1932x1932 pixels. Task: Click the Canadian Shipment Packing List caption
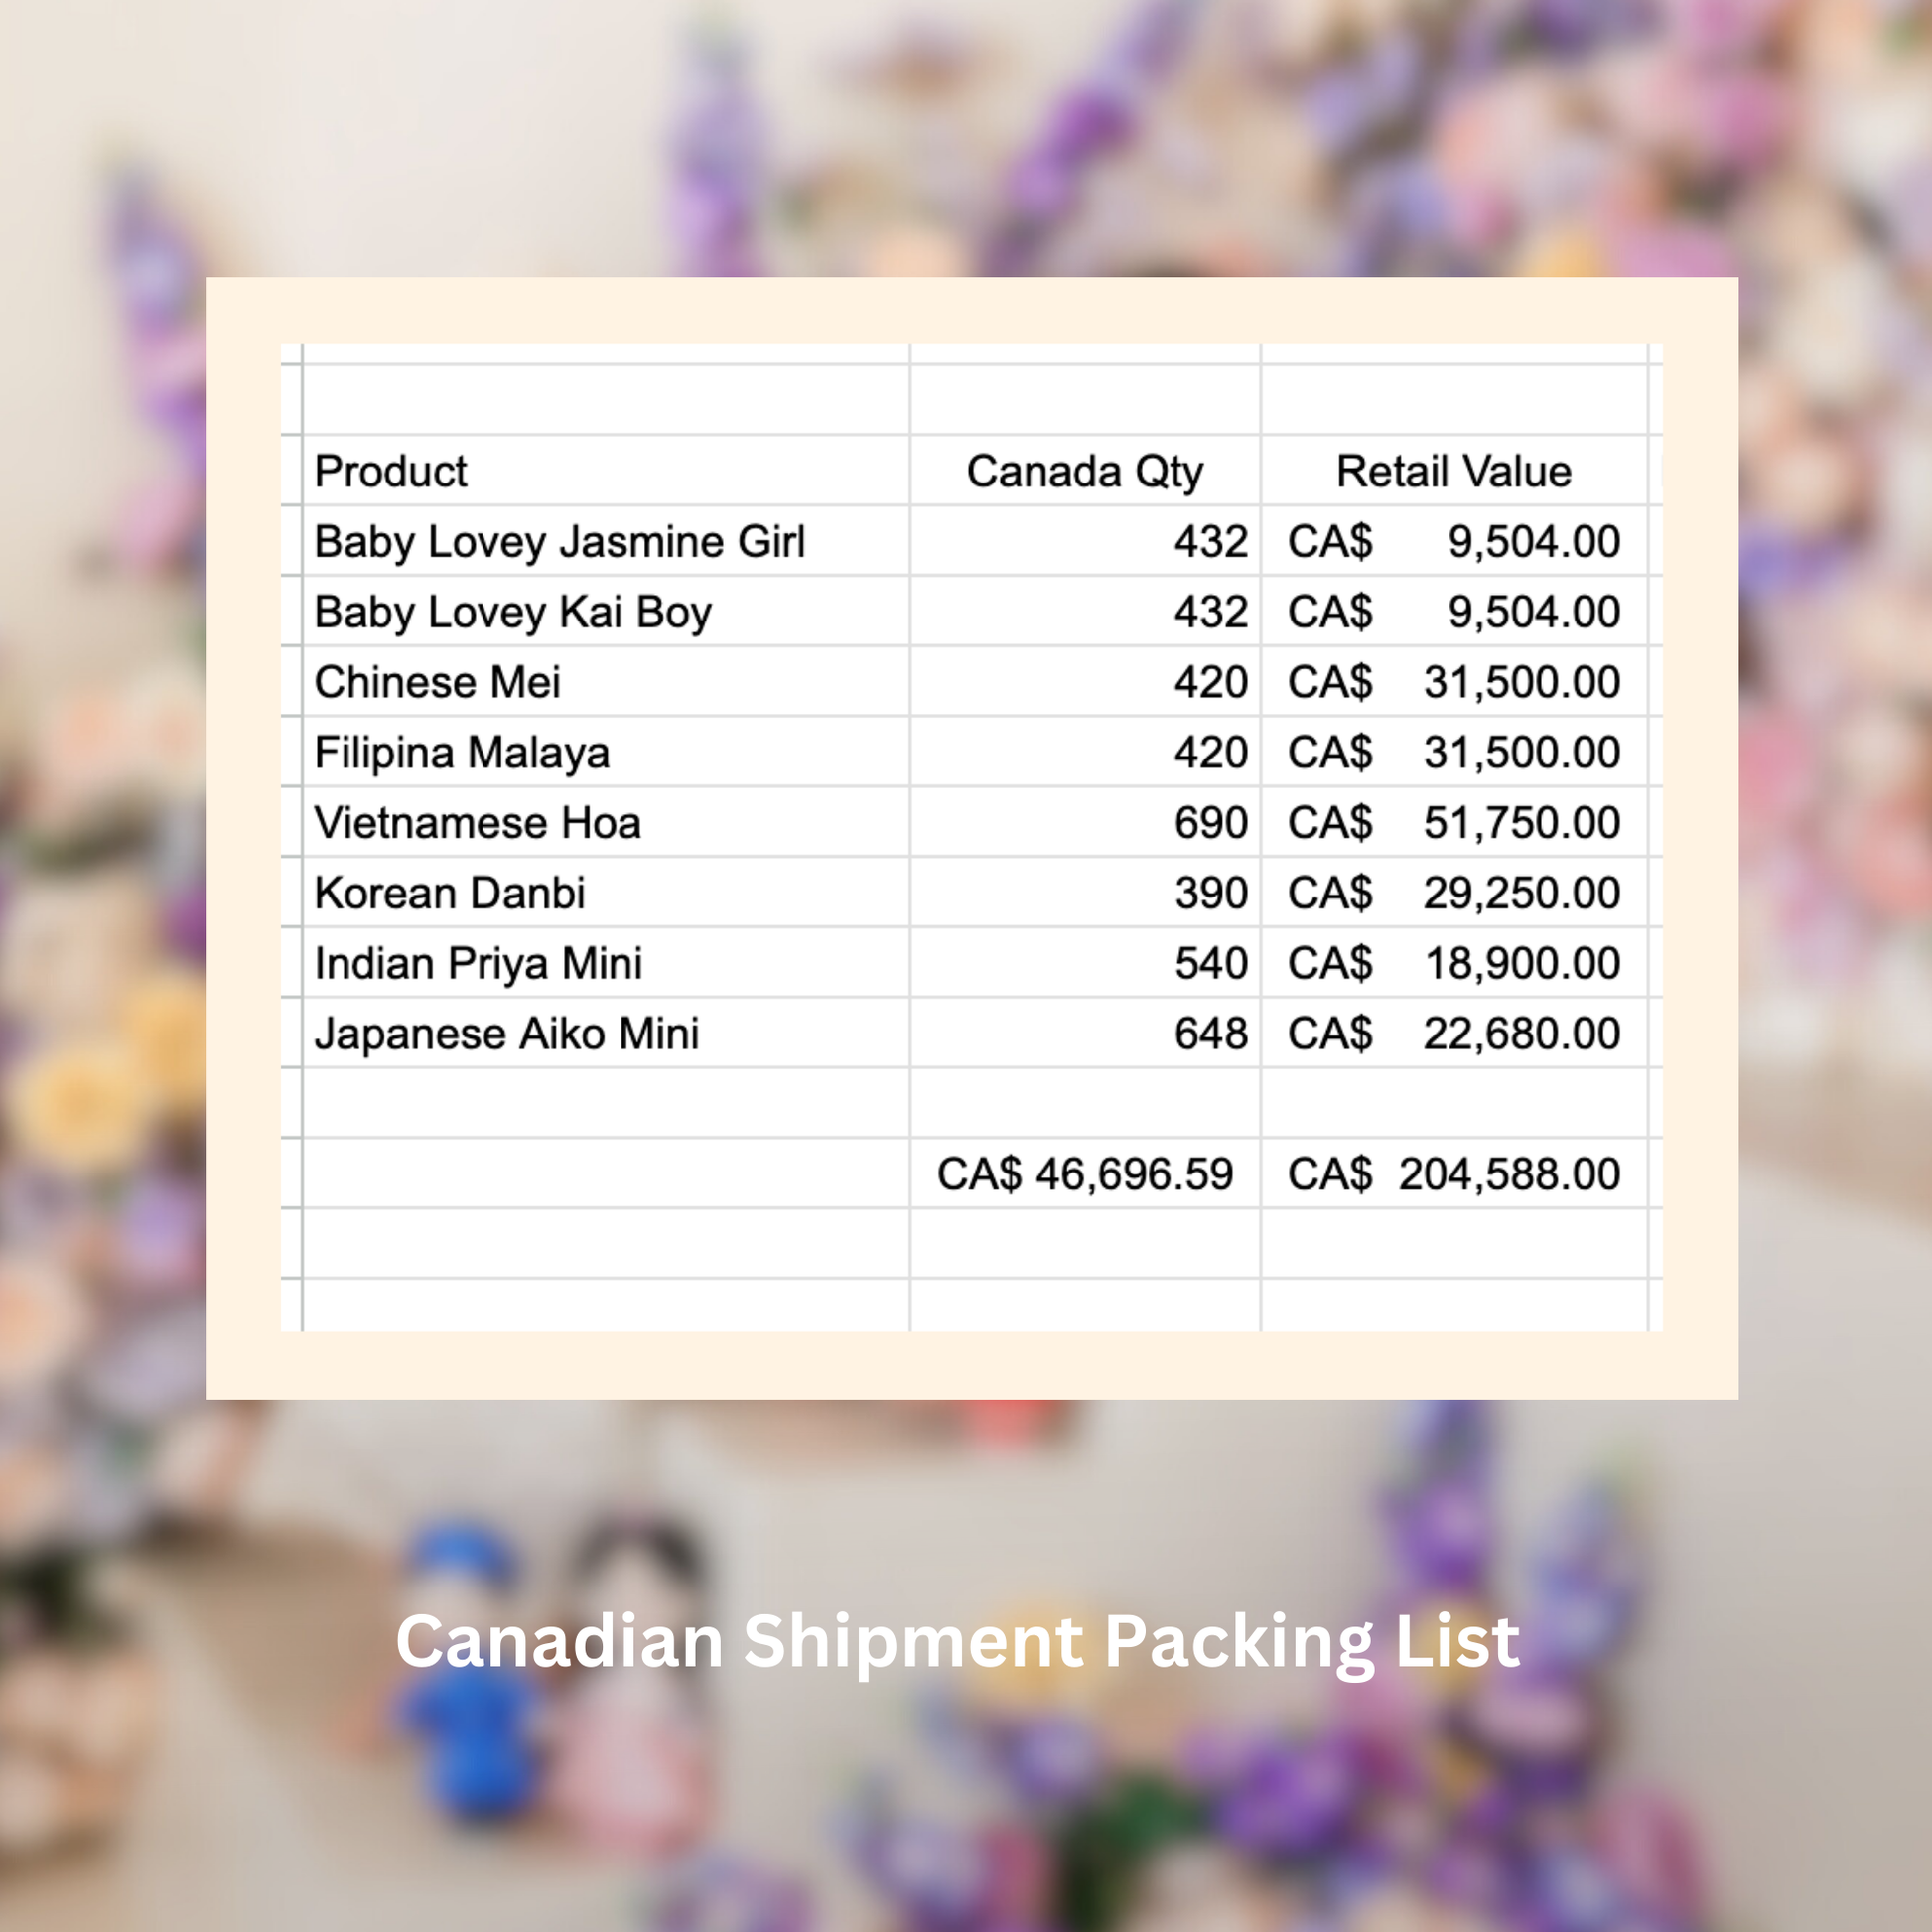pos(957,1641)
